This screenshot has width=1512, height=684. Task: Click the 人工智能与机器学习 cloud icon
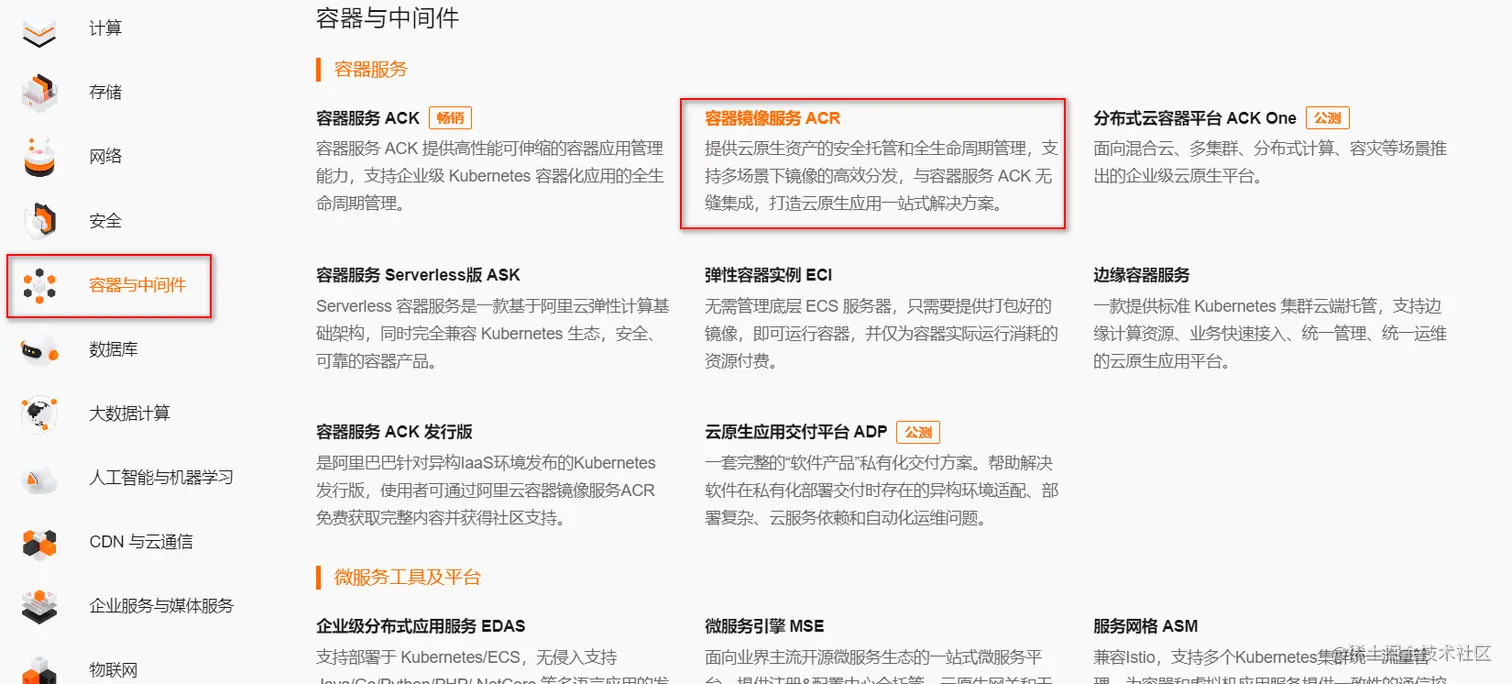tap(40, 478)
